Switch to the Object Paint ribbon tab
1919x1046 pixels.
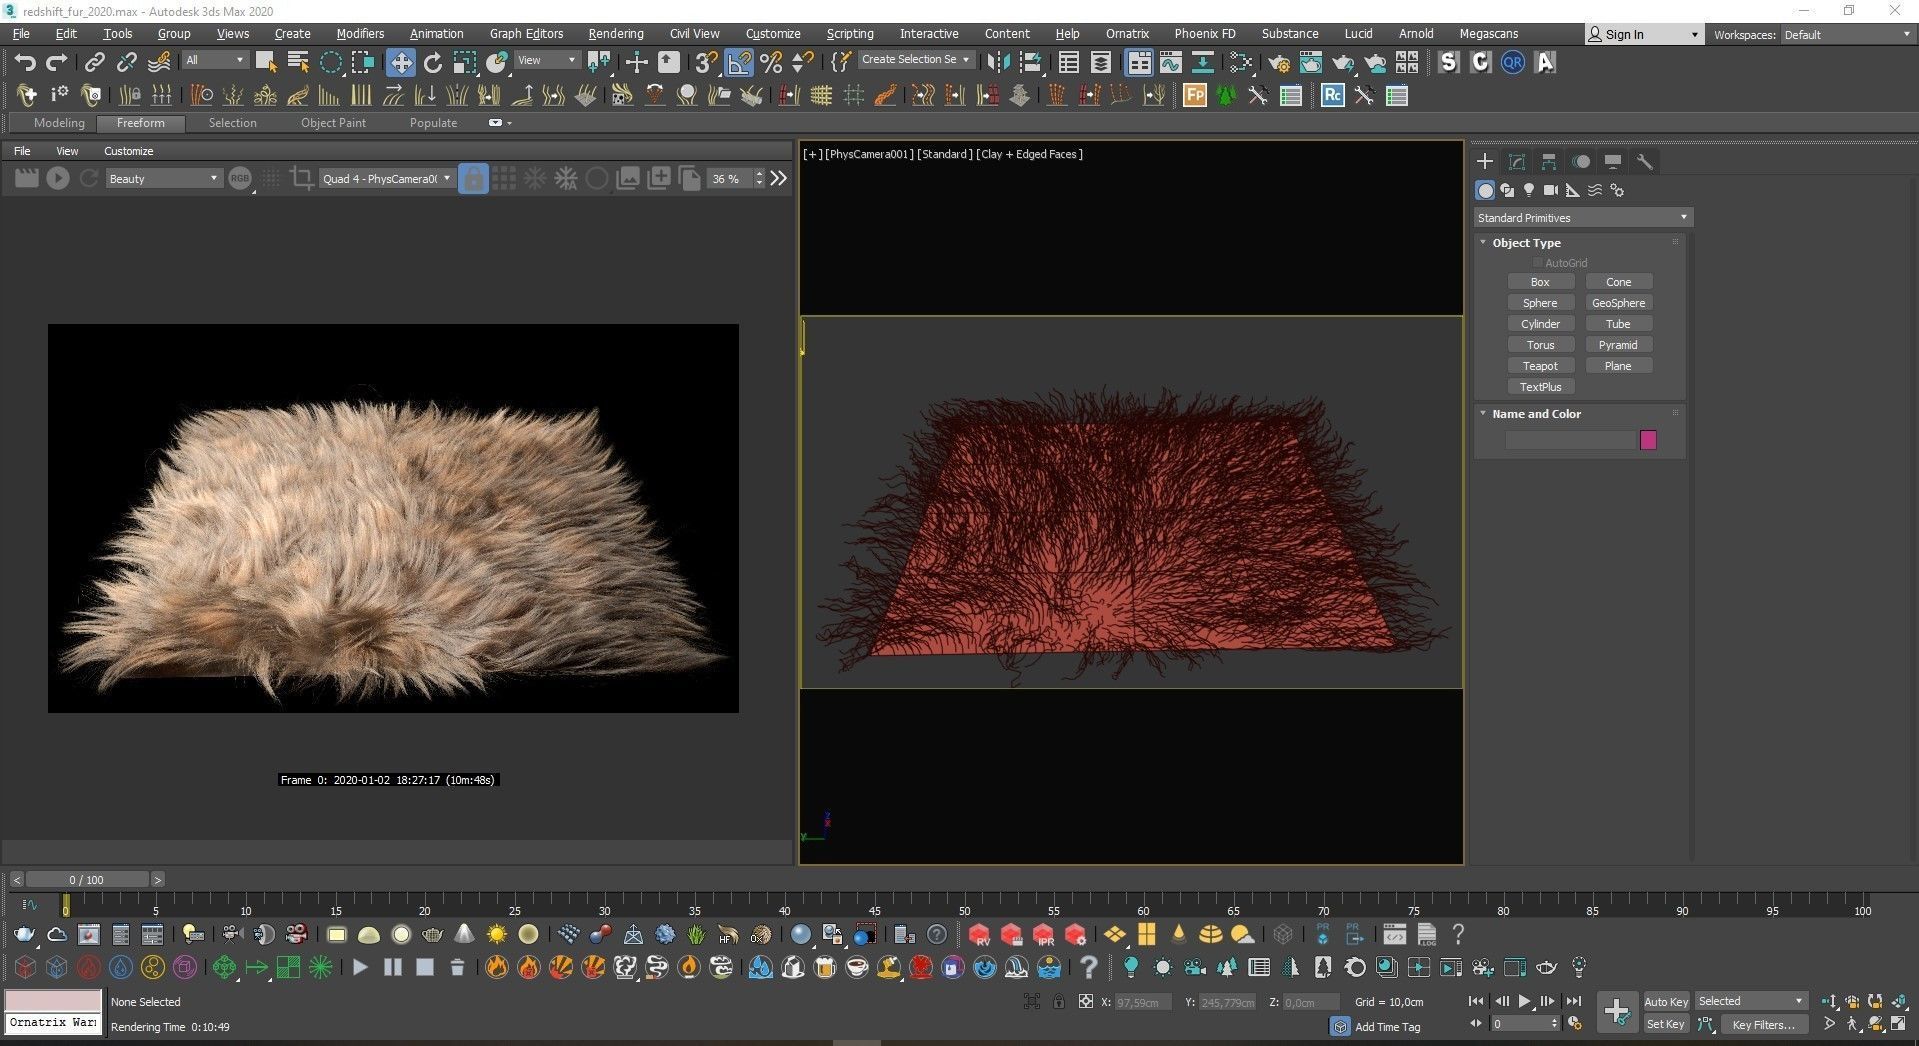[x=333, y=123]
